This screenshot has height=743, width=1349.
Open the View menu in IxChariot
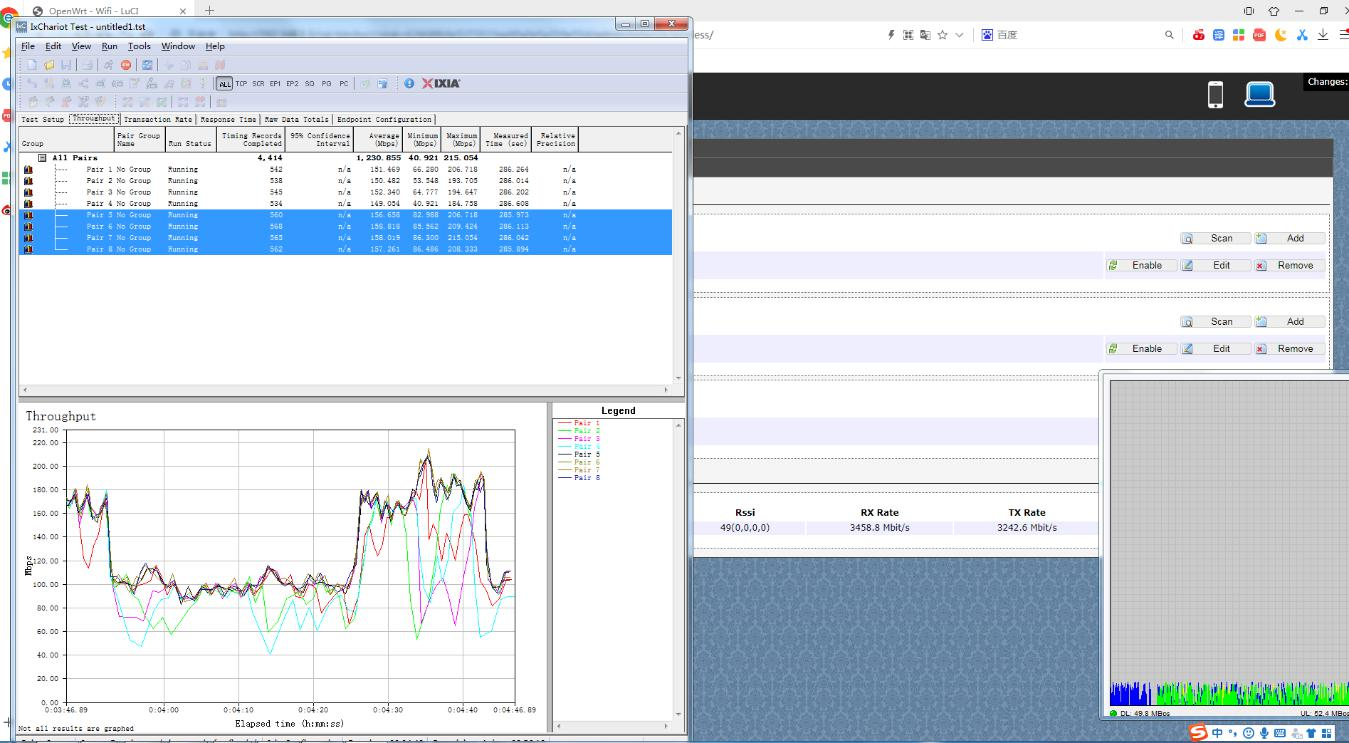tap(81, 46)
